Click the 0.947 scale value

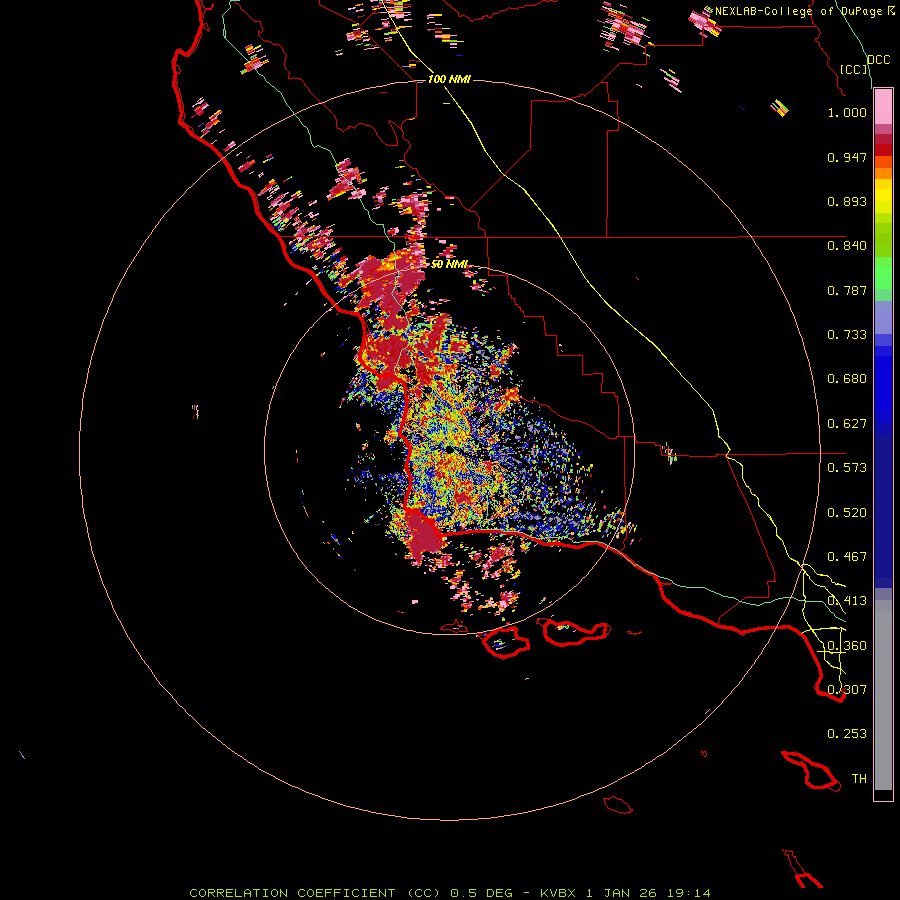click(847, 157)
